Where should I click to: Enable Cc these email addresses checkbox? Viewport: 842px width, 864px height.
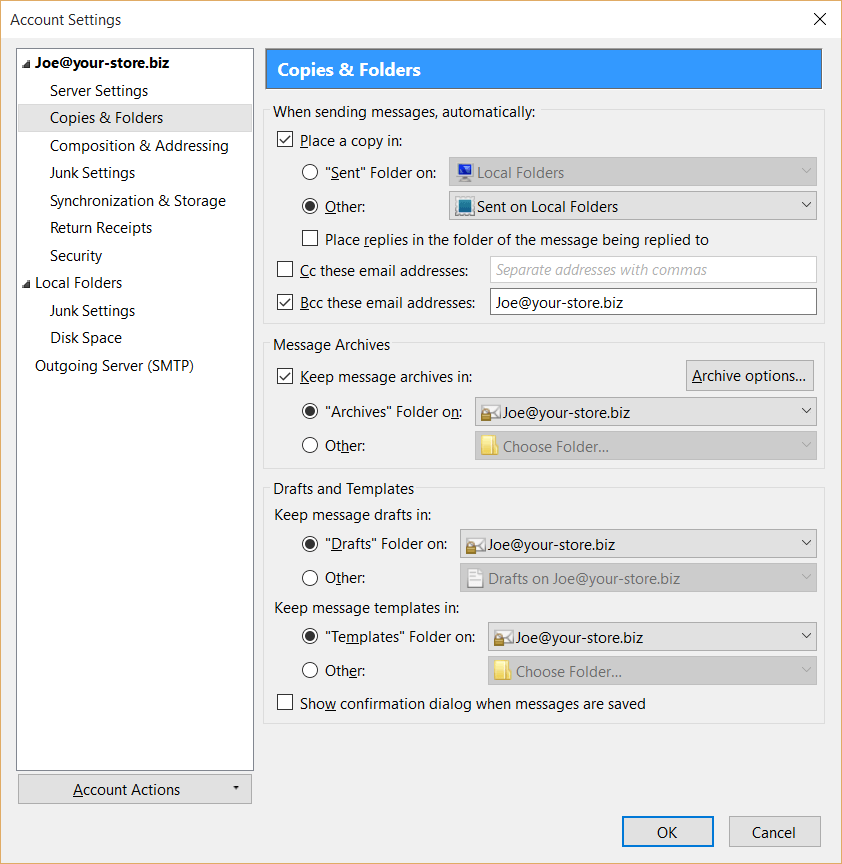tap(285, 270)
